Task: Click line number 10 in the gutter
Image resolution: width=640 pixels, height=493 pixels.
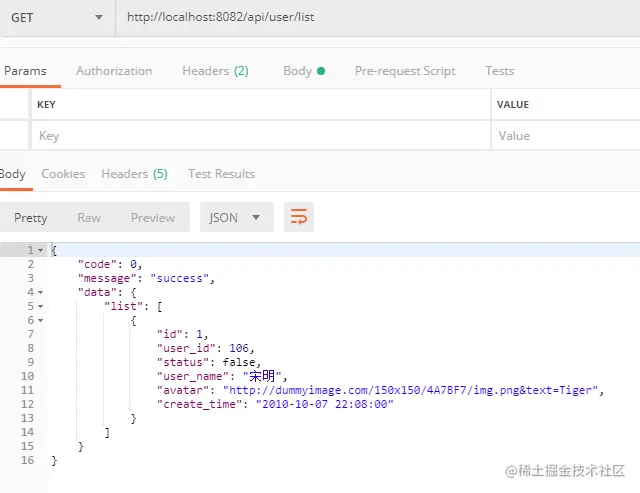Action: pos(27,376)
